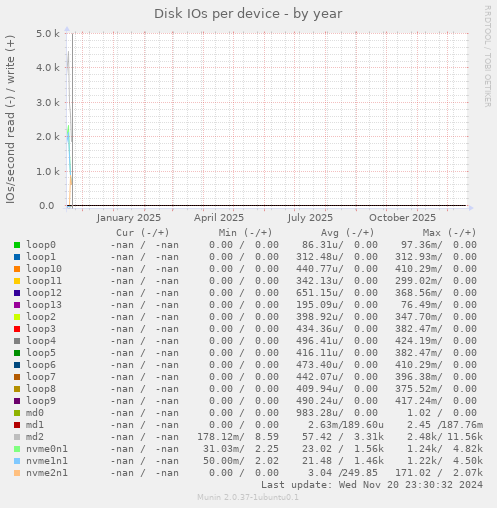Click the md1 legend label
The image size is (497, 508).
coord(35,425)
